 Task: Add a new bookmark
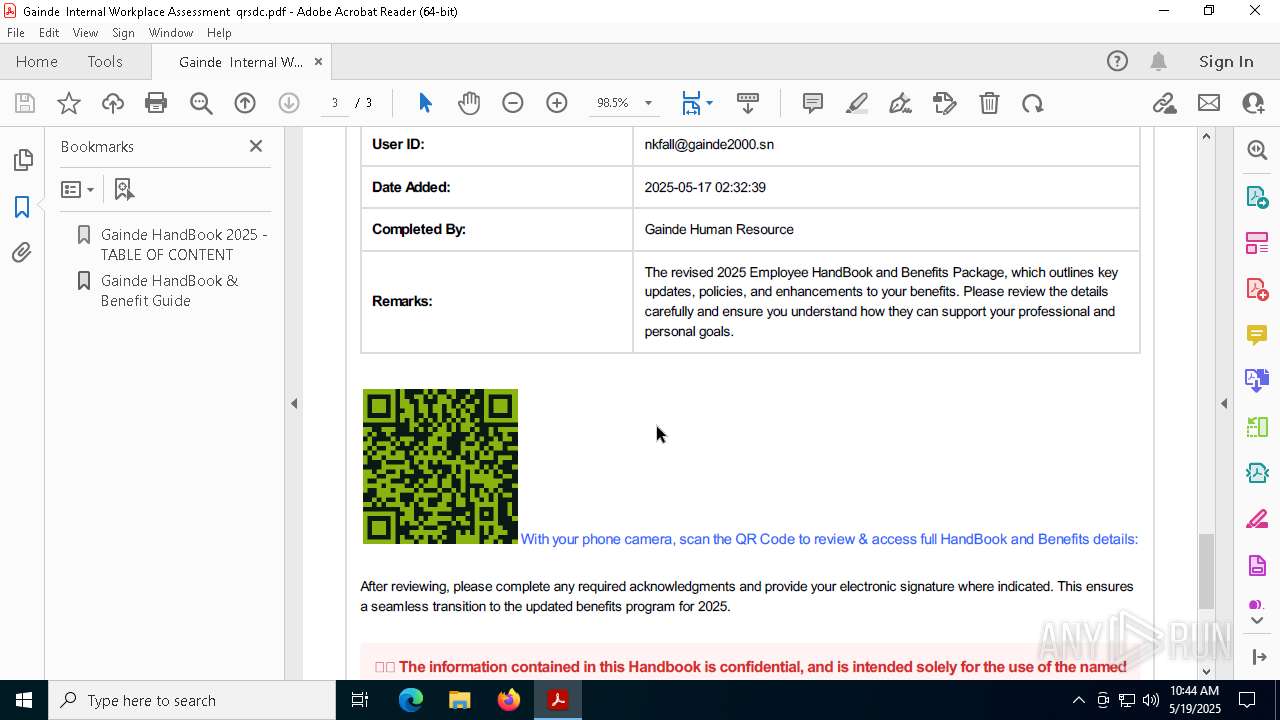[124, 189]
